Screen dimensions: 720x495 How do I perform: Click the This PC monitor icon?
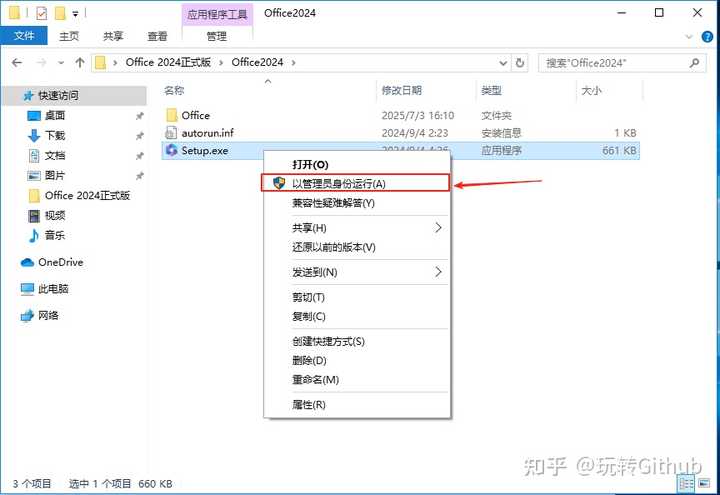pos(28,289)
